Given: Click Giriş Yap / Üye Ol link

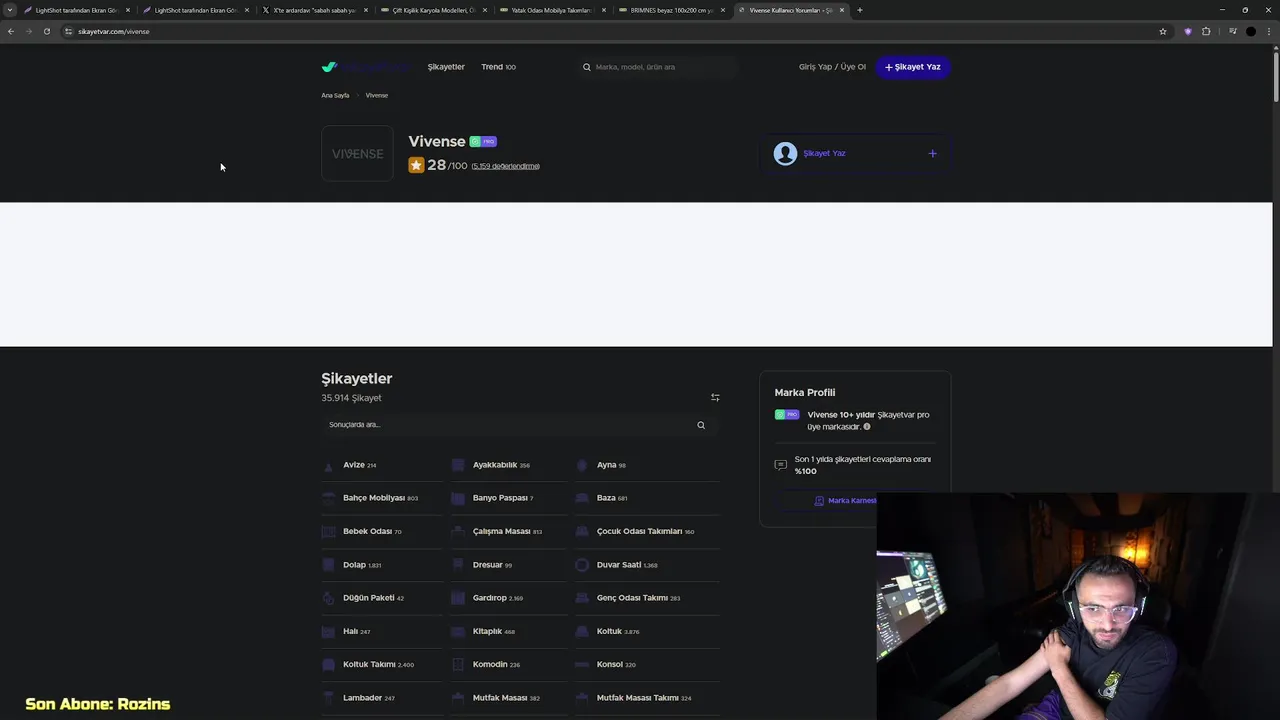Looking at the screenshot, I should tap(832, 67).
